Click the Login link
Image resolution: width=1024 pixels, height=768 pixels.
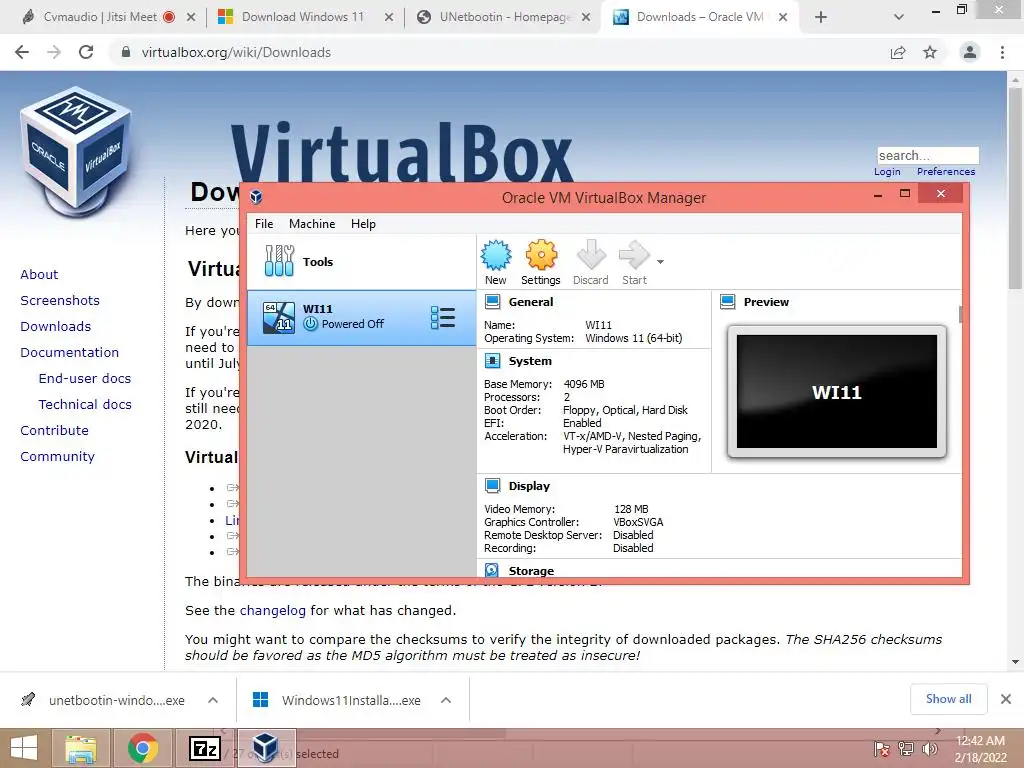887,172
